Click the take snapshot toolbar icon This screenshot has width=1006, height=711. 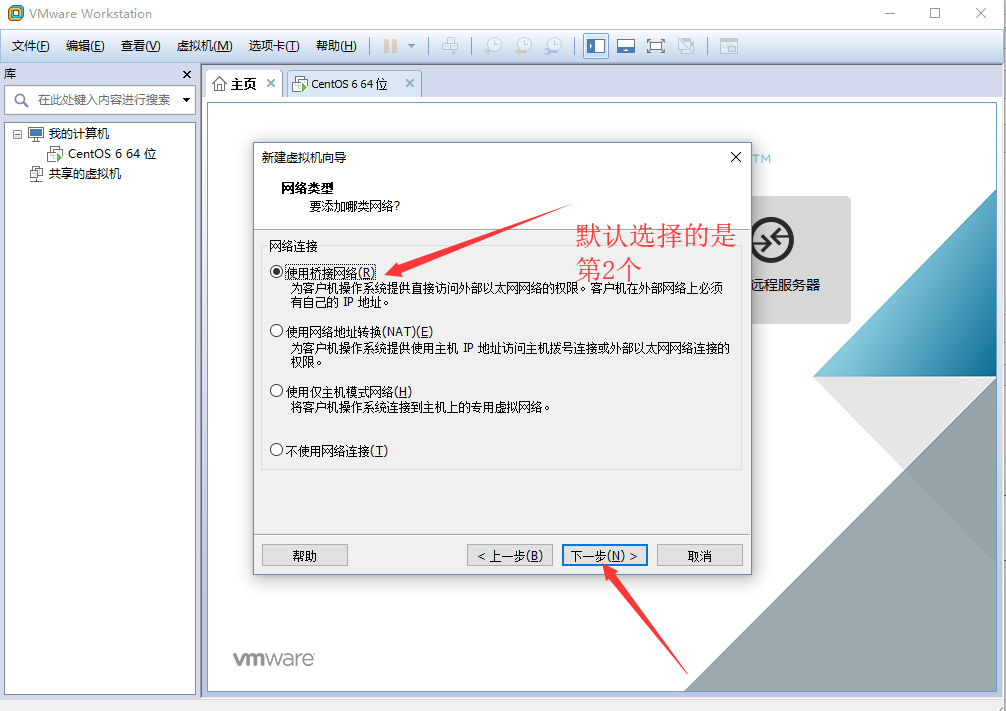pyautogui.click(x=493, y=46)
